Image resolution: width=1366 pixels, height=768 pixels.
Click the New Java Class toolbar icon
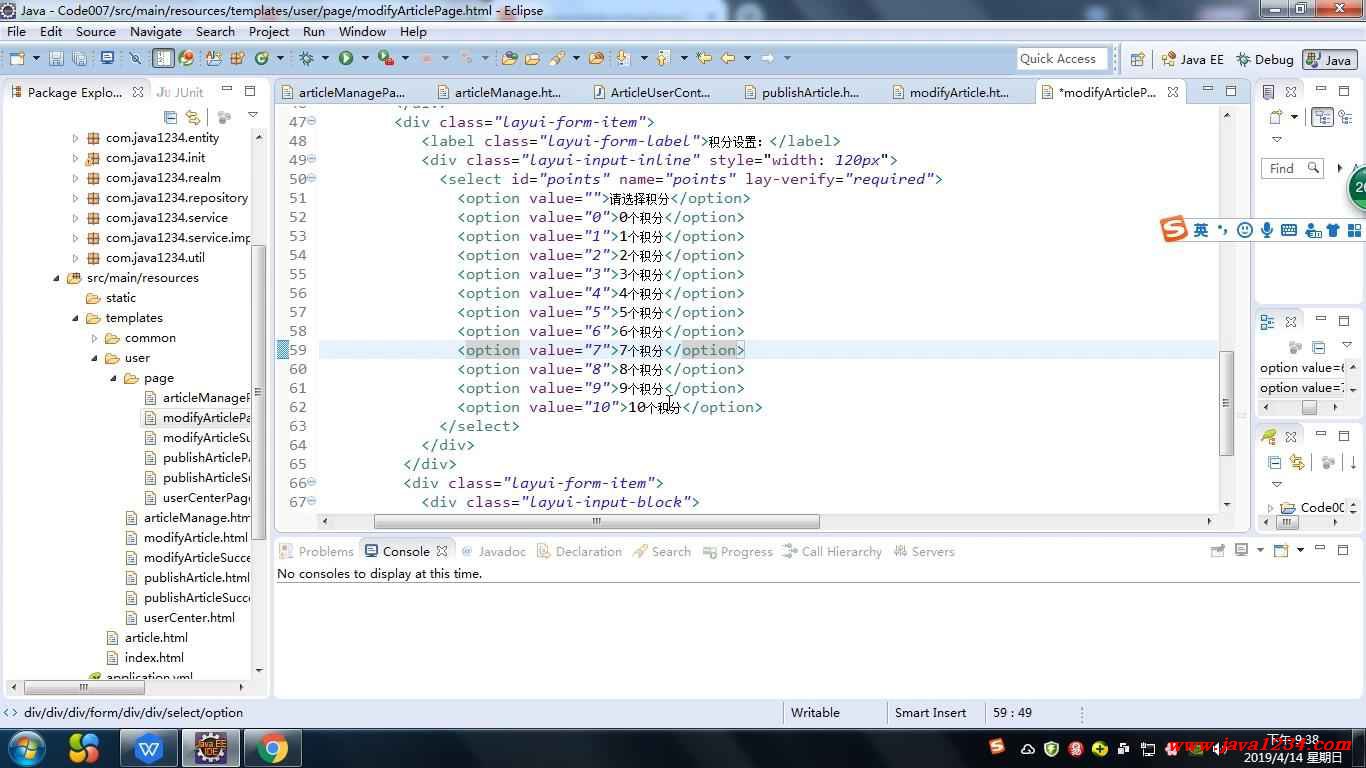point(262,58)
